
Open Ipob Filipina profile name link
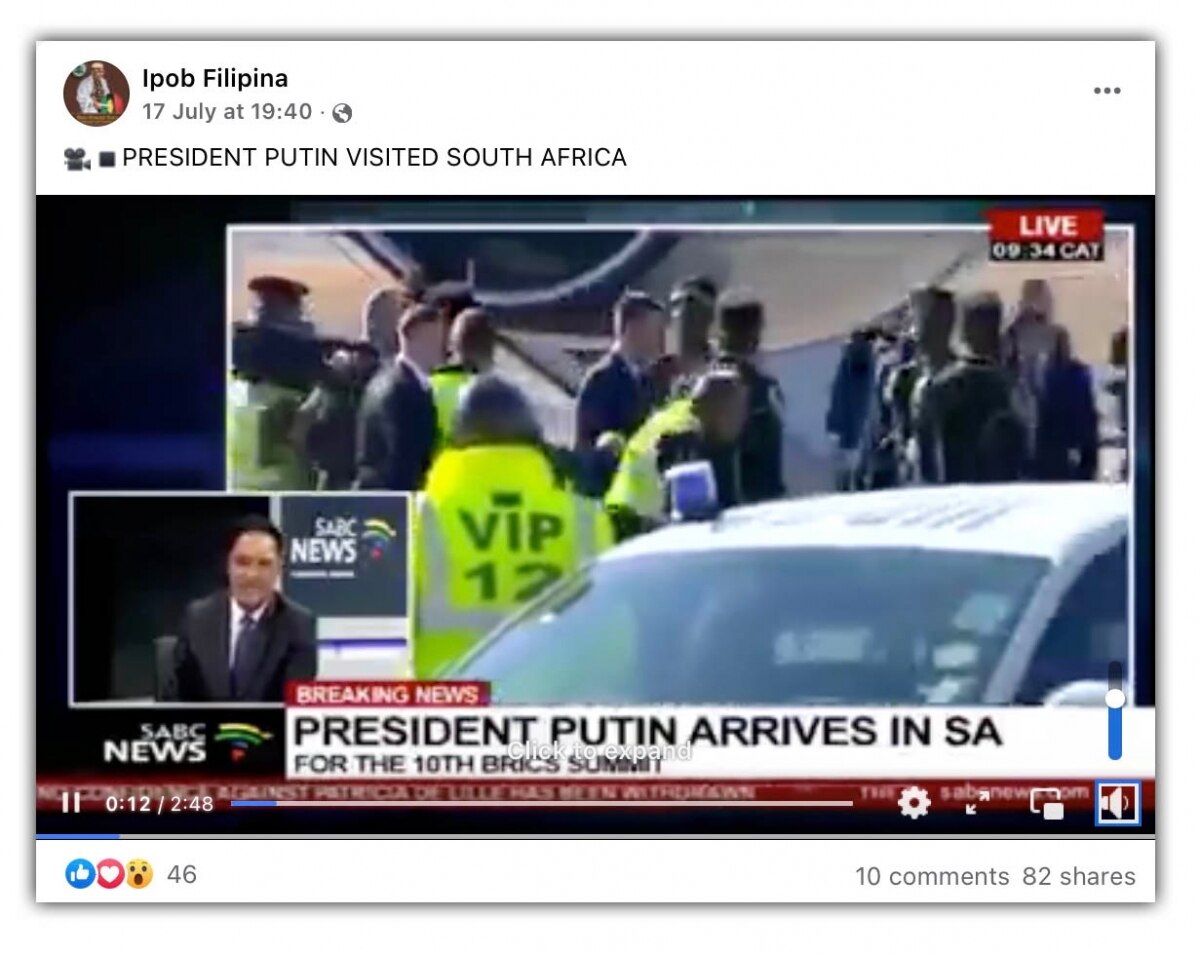[x=215, y=78]
